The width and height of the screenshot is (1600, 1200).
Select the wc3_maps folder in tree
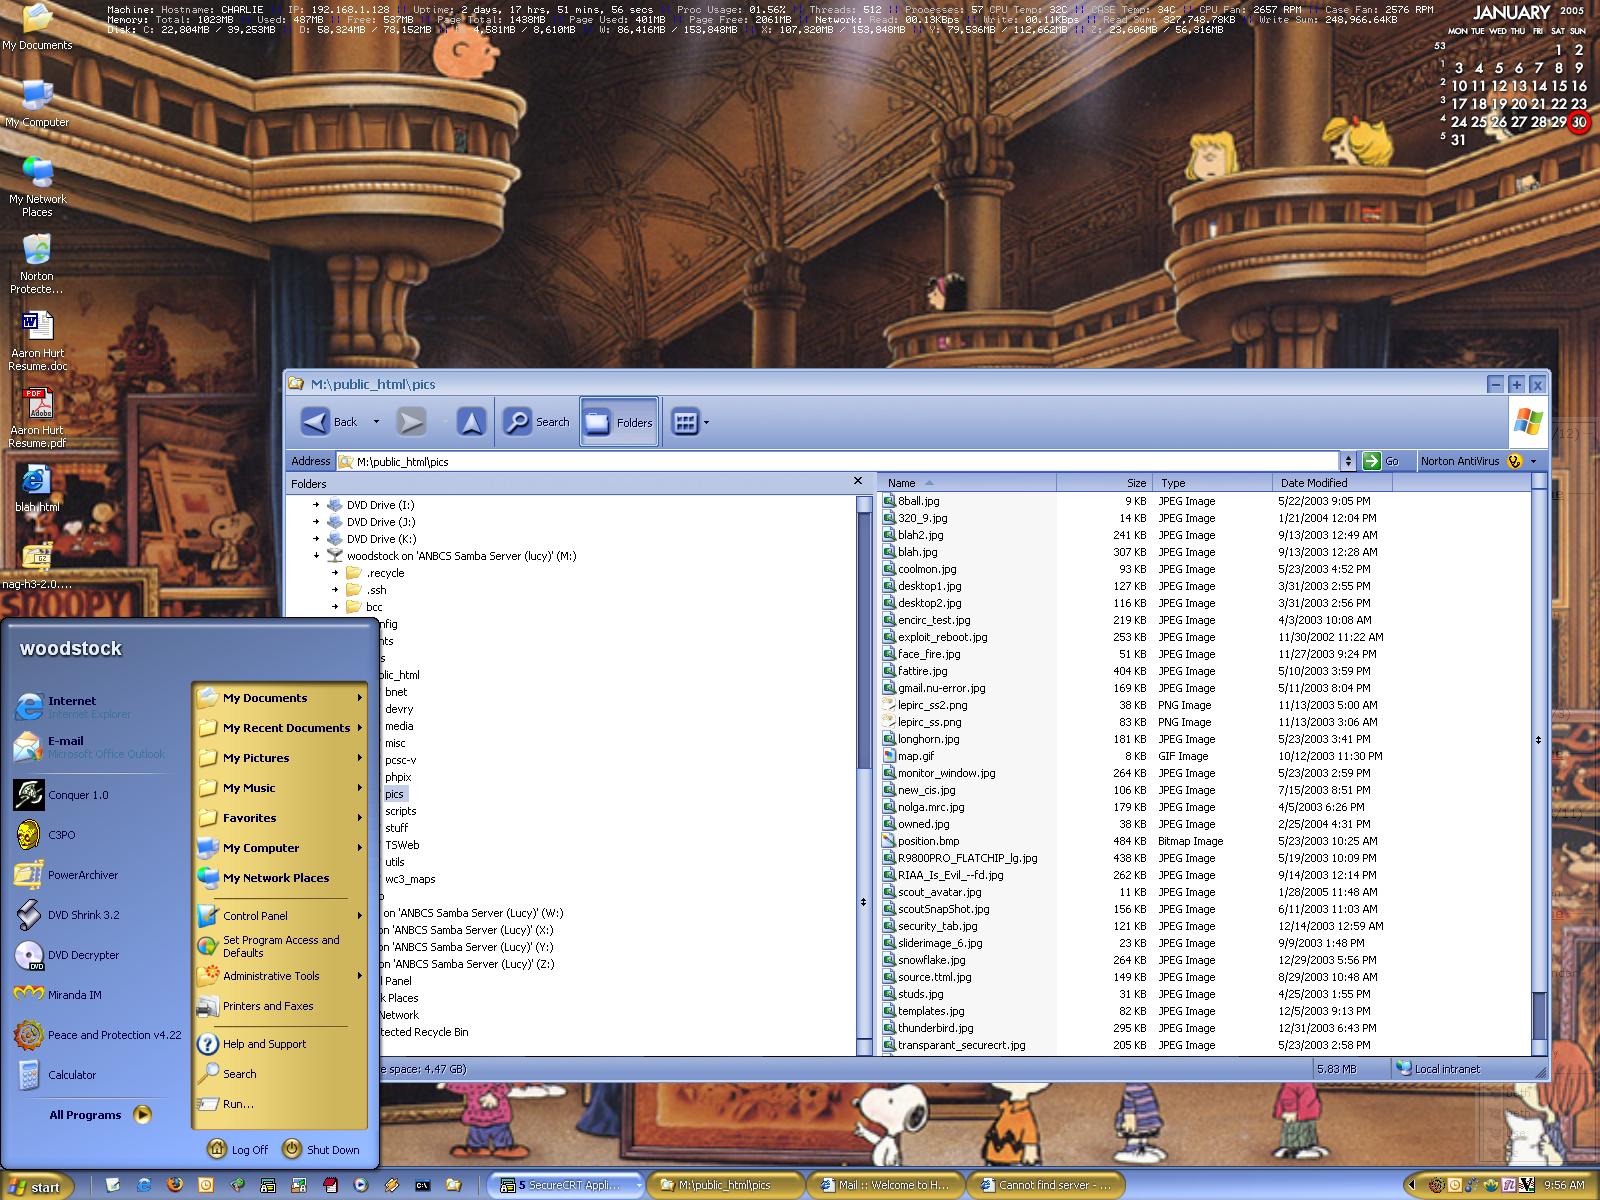point(410,879)
